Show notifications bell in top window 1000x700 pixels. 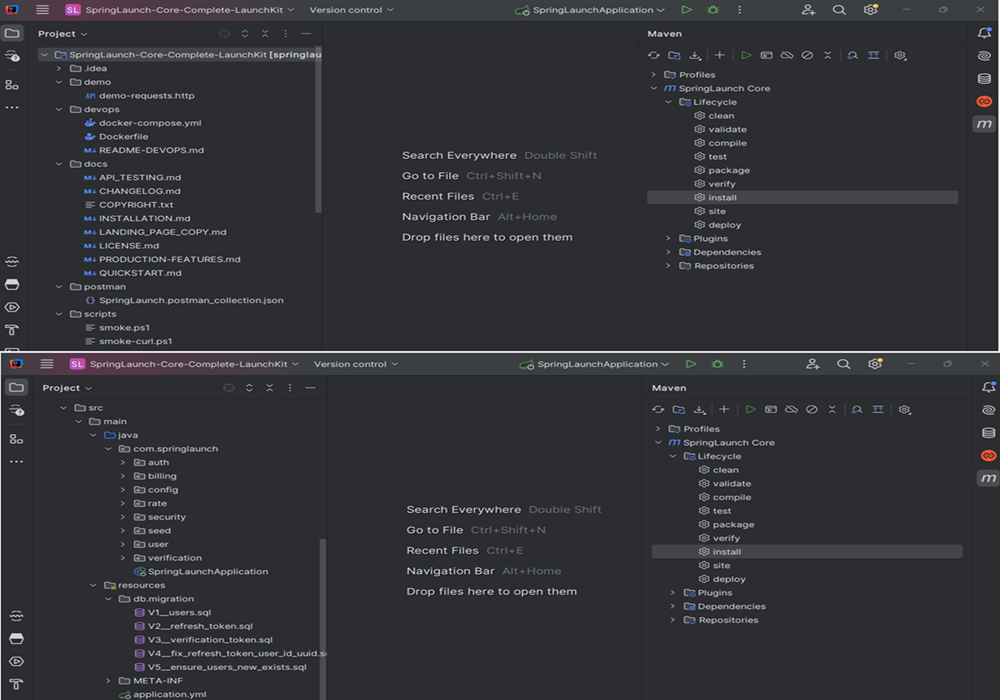[984, 33]
